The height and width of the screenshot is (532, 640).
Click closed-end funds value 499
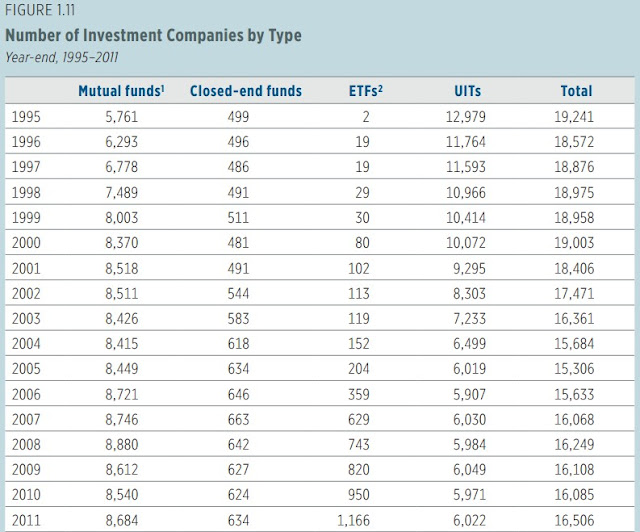(x=238, y=117)
